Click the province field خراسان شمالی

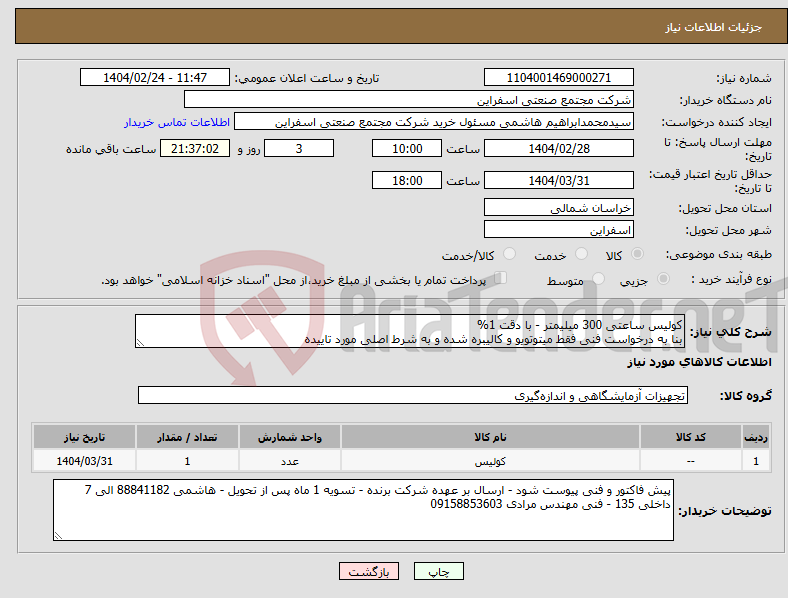pos(558,208)
